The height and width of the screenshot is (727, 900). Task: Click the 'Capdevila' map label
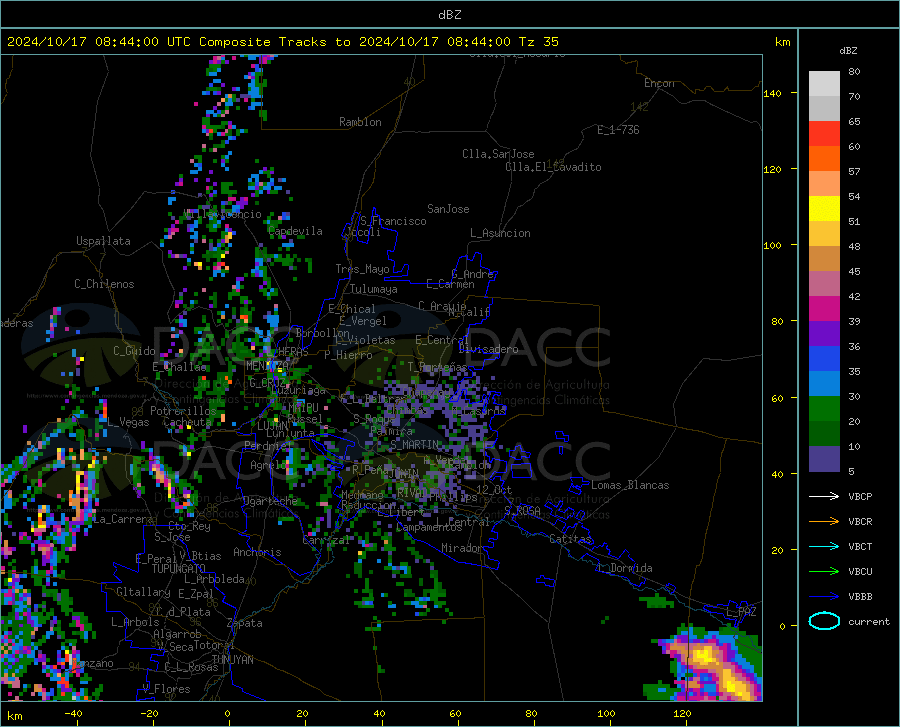click(x=295, y=231)
